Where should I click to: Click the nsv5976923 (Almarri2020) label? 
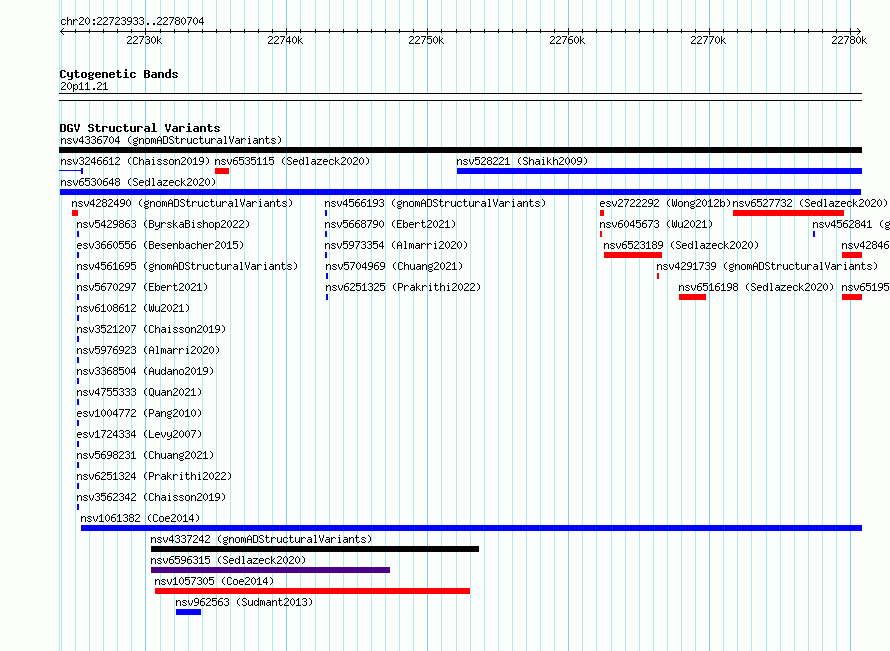pos(148,350)
